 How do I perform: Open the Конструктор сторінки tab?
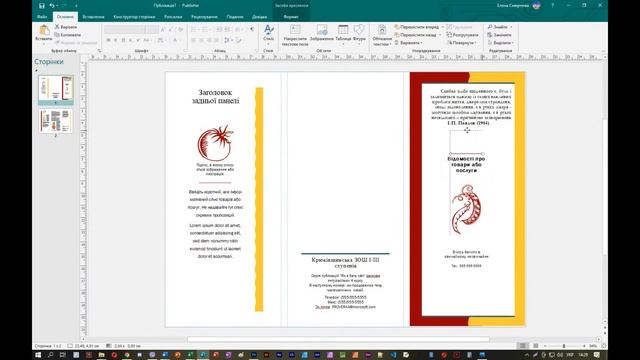(x=134, y=17)
